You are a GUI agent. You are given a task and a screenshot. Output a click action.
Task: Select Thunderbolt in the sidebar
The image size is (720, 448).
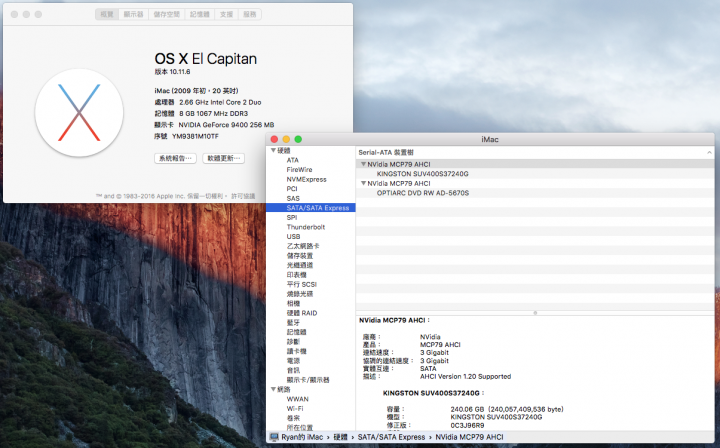(306, 227)
